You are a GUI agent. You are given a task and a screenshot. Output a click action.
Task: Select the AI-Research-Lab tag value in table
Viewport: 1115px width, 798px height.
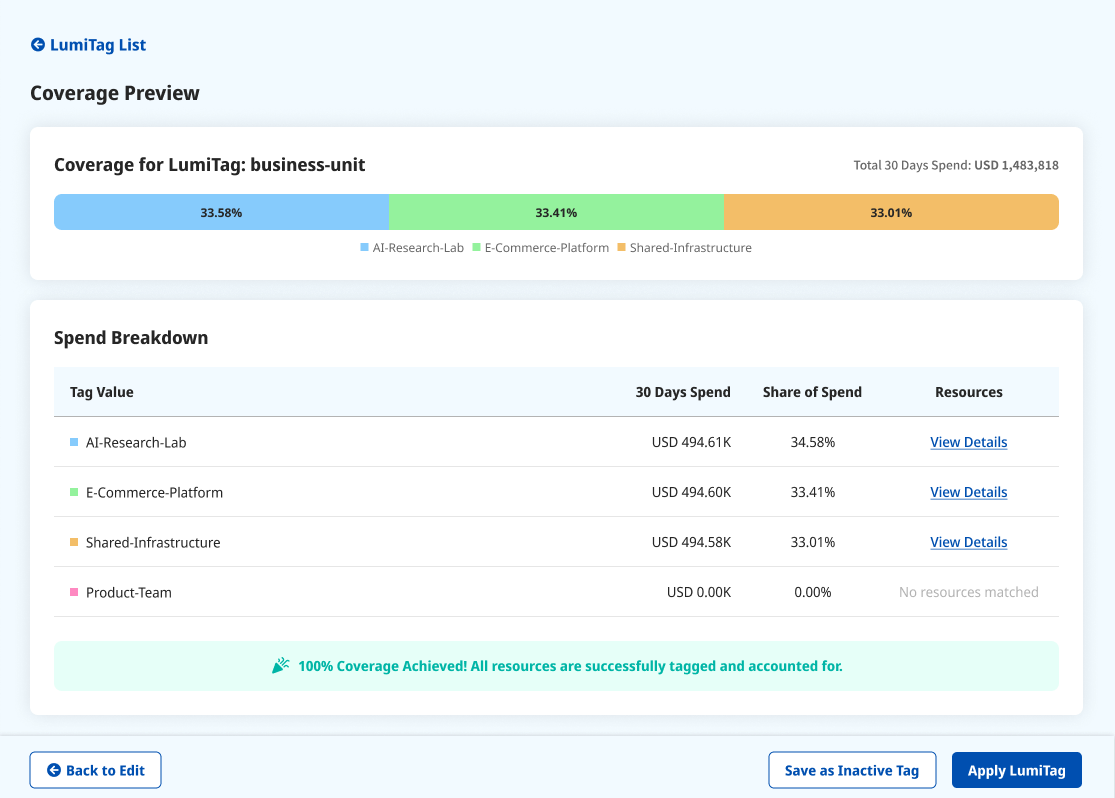pyautogui.click(x=136, y=442)
